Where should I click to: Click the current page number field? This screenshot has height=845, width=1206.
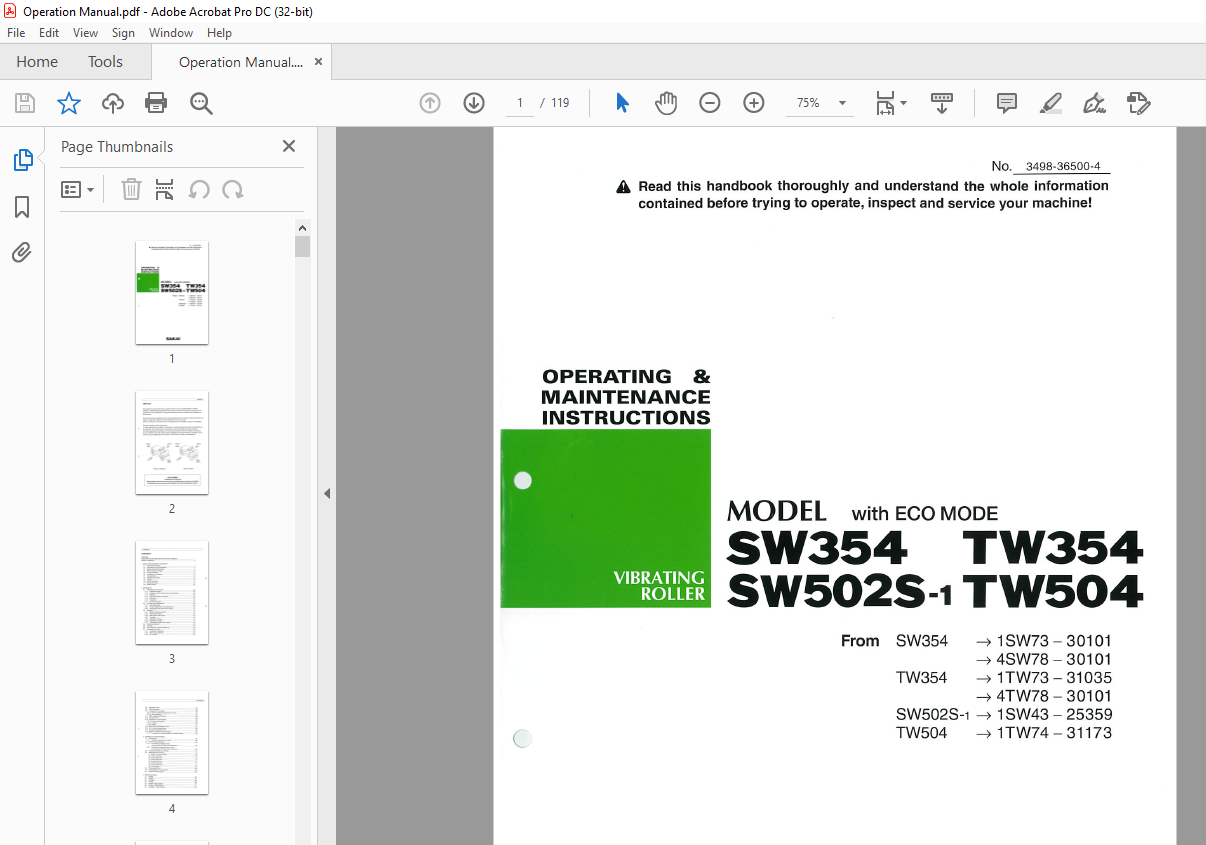click(x=520, y=103)
